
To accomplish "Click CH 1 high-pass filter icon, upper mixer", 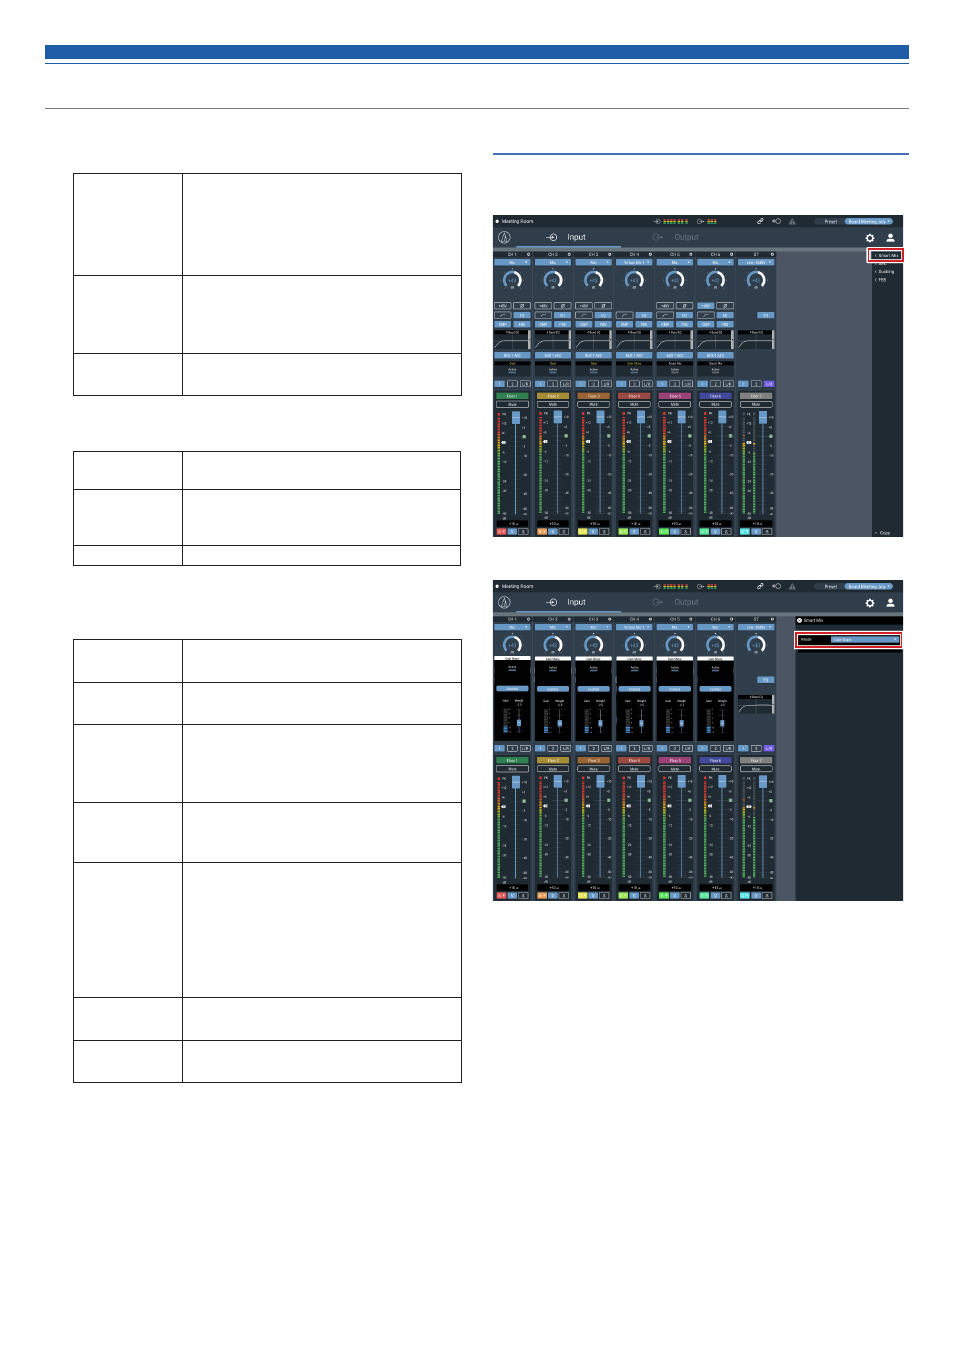I will click(x=503, y=315).
